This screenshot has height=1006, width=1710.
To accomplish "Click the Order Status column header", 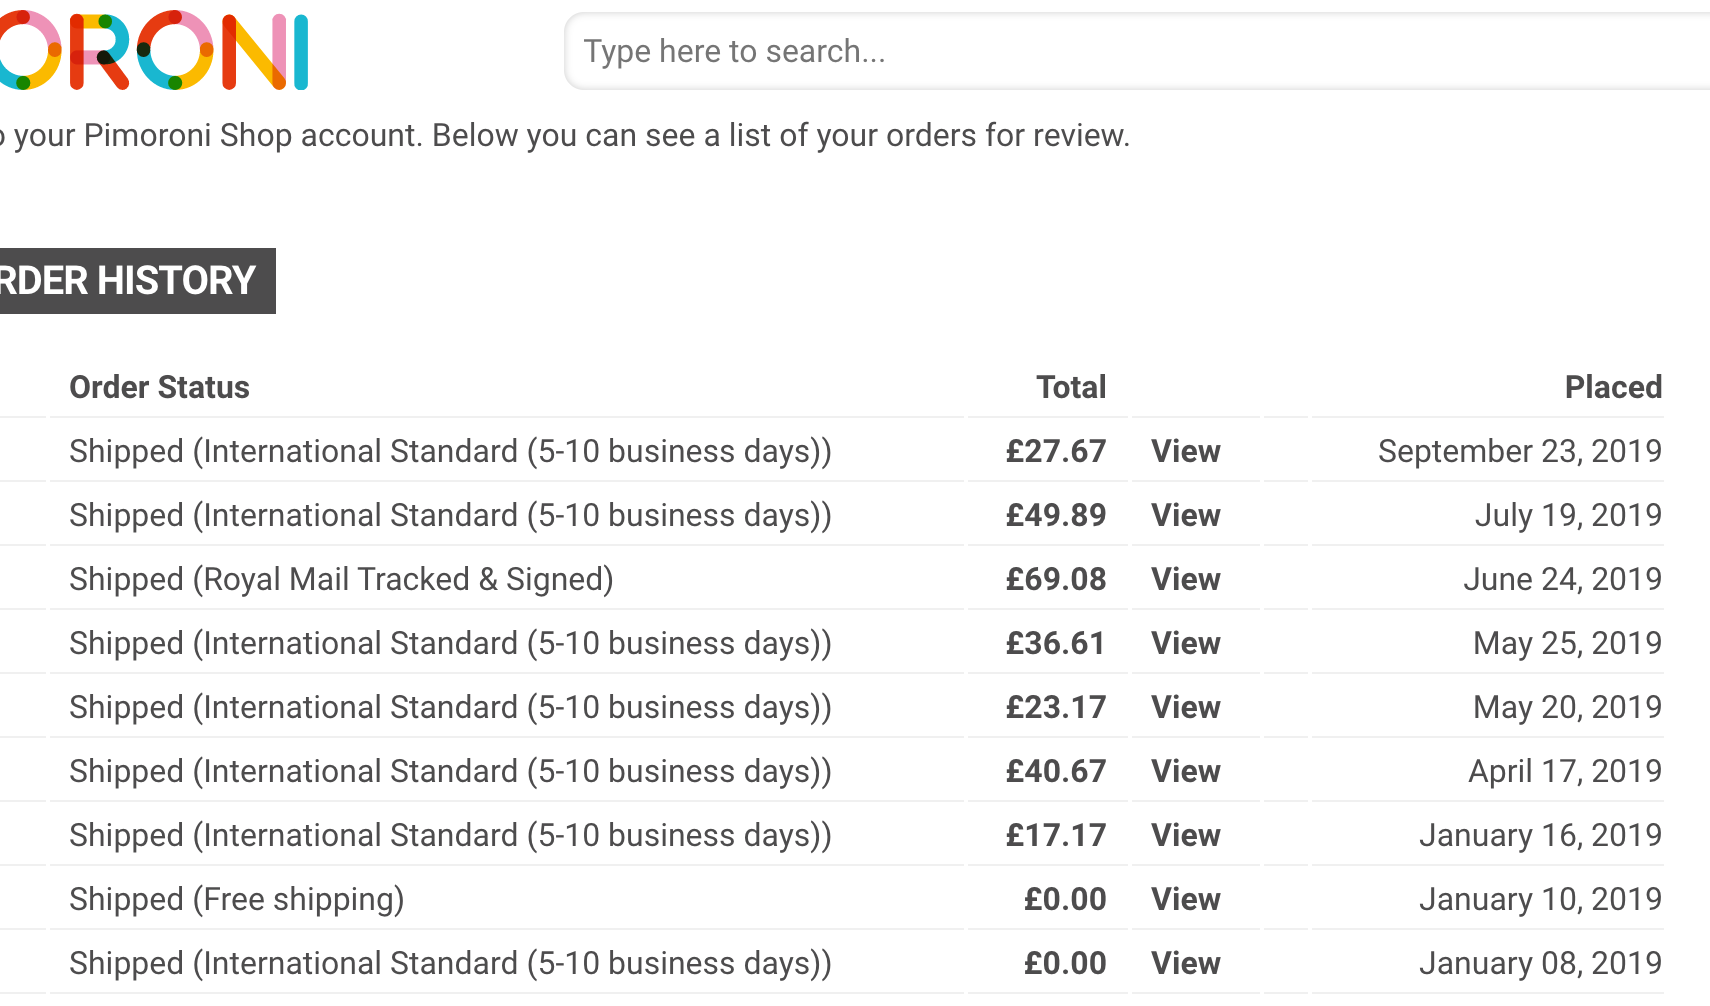I will click(x=159, y=388).
